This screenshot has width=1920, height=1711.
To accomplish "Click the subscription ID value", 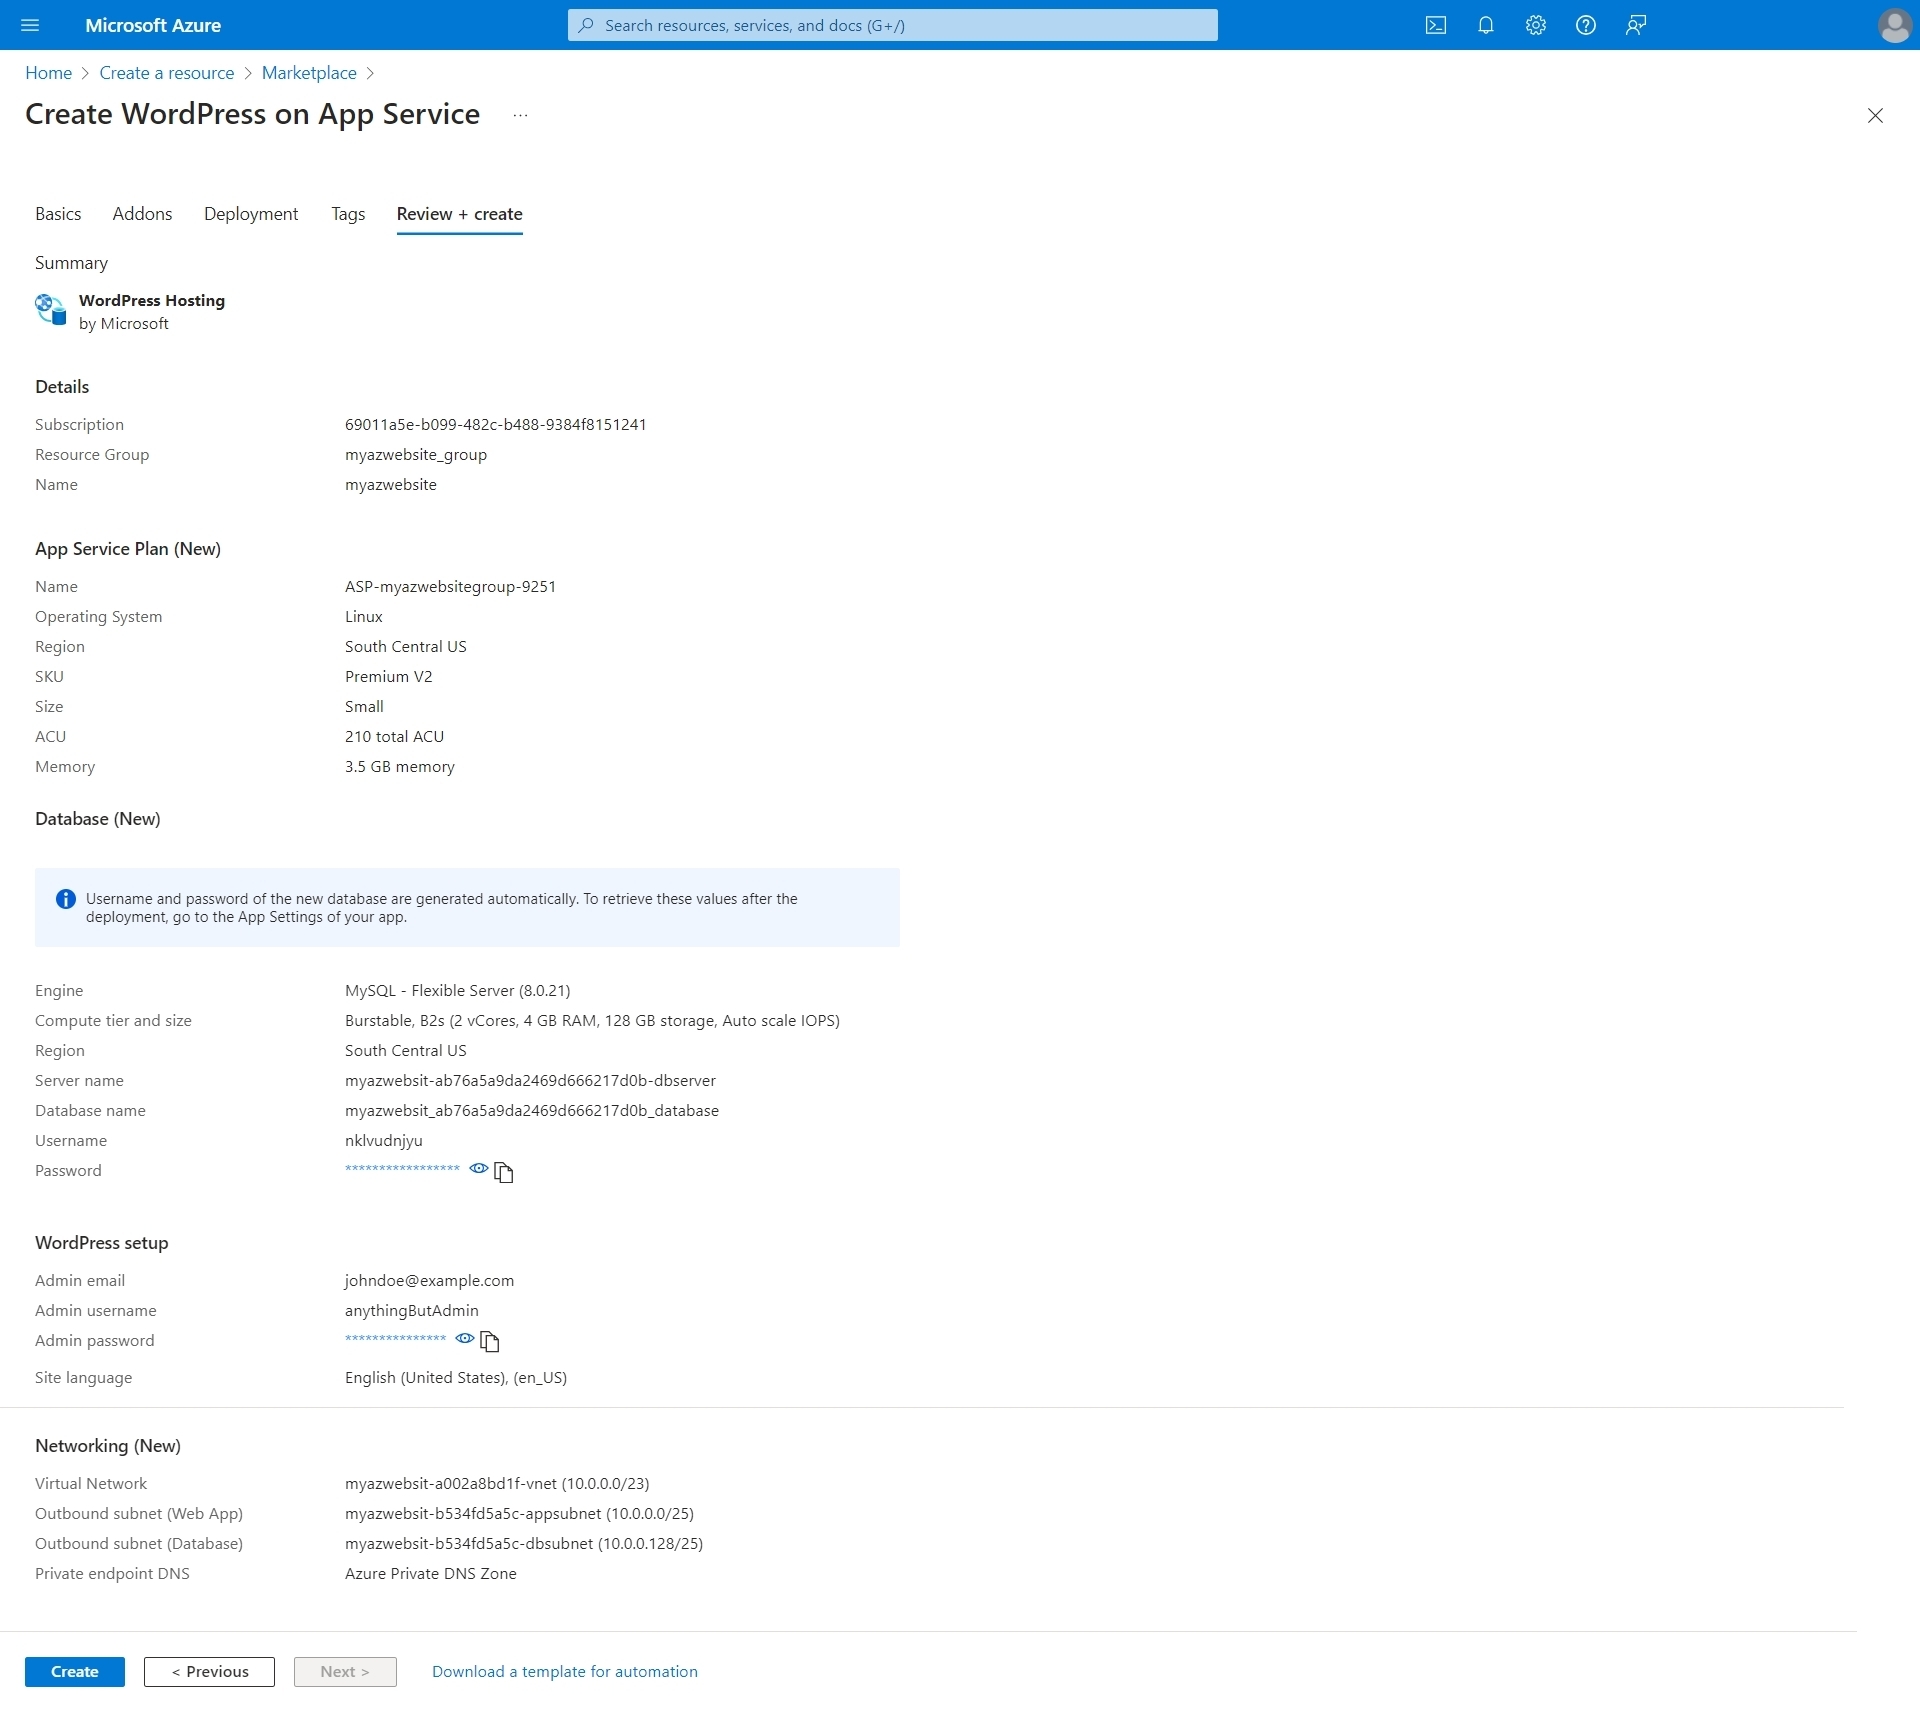I will (x=496, y=425).
